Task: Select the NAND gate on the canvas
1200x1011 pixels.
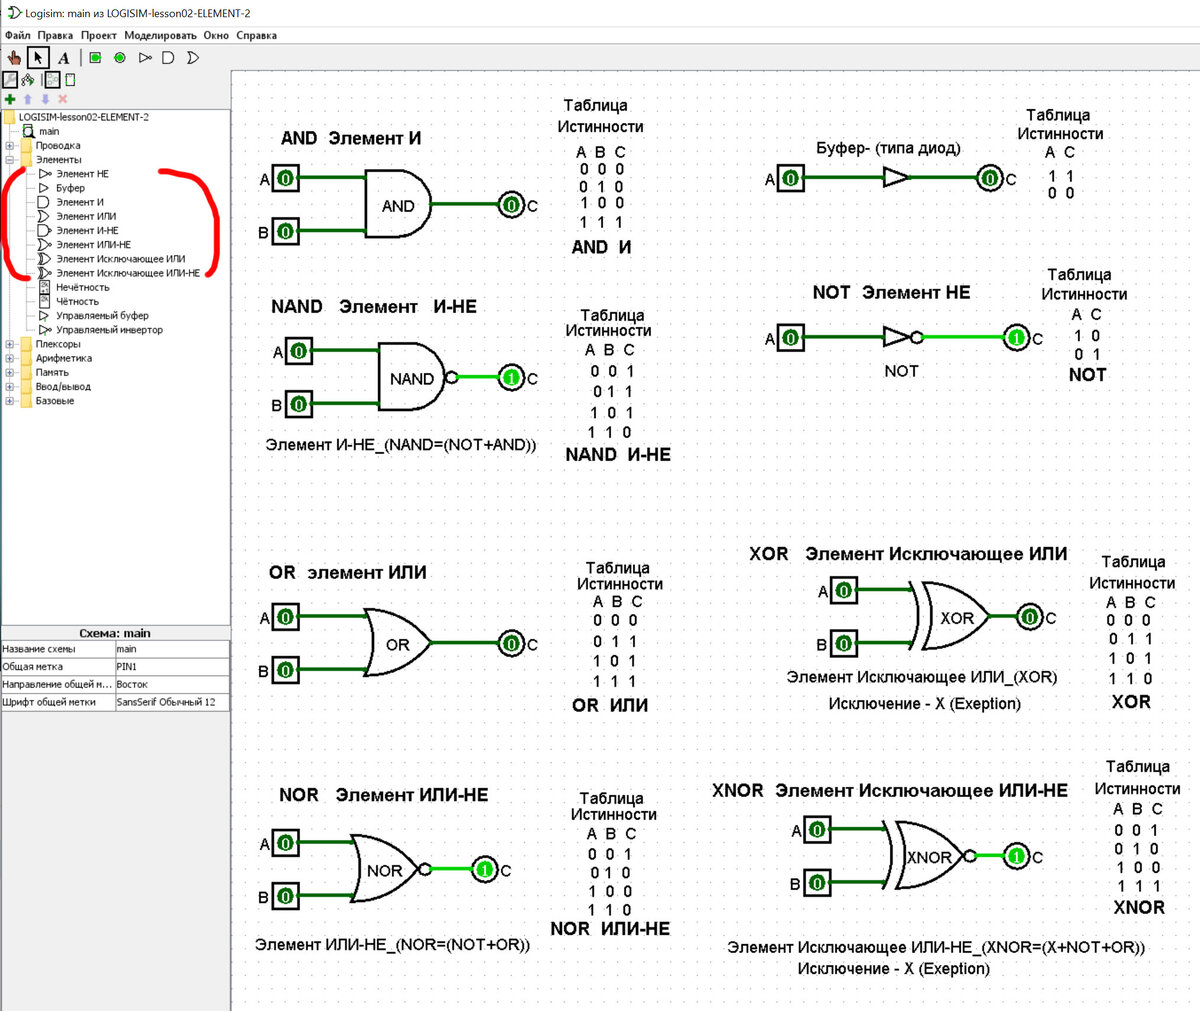Action: pos(417,378)
